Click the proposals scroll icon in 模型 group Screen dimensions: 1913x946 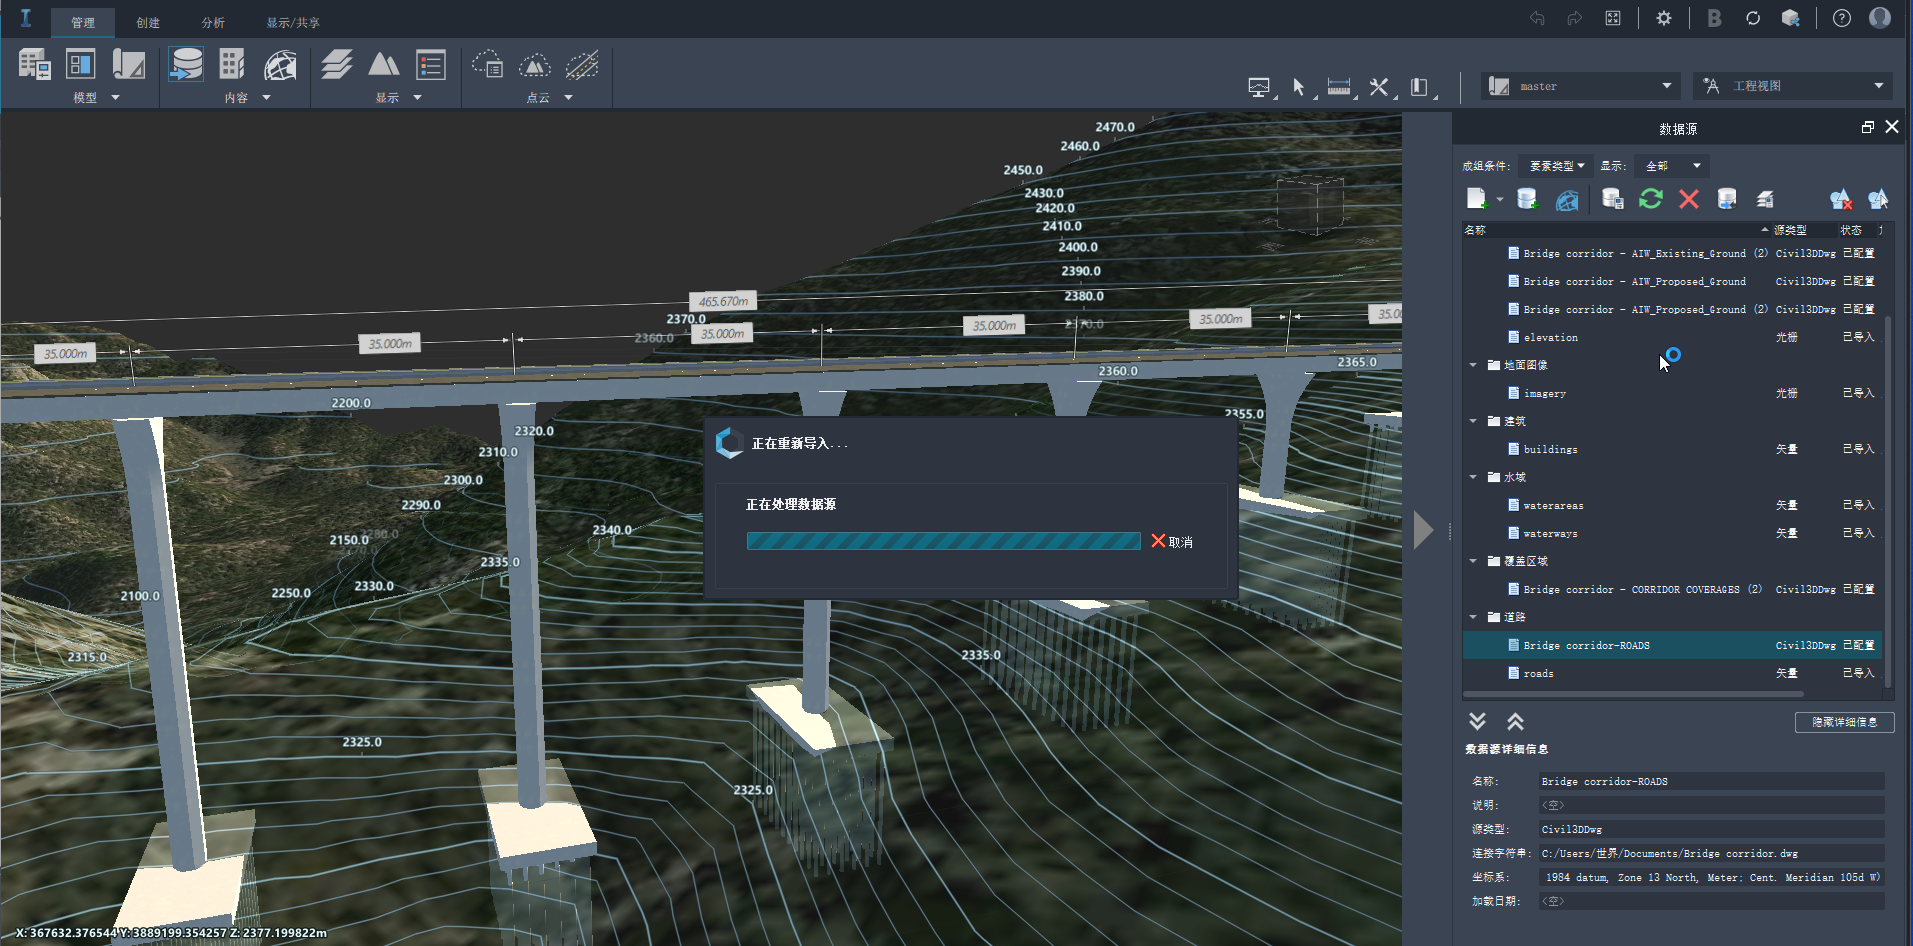129,65
